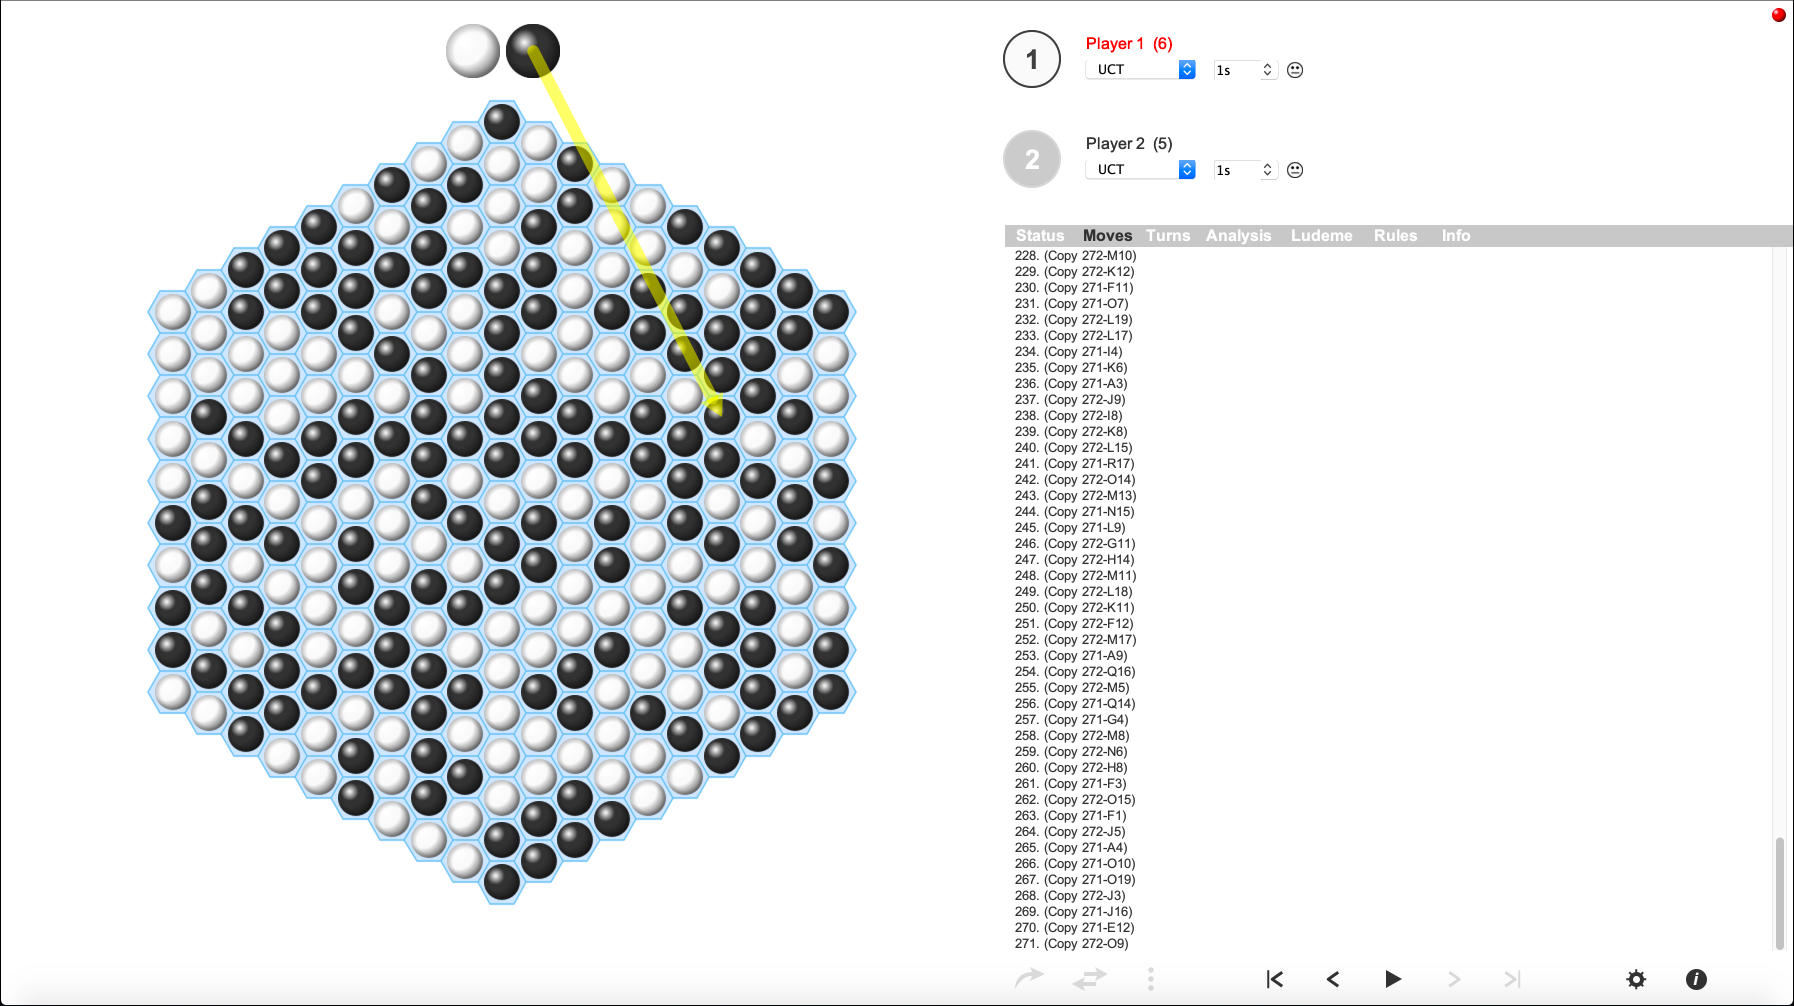
Task: Click the Player 1 time field
Action: 1236,70
